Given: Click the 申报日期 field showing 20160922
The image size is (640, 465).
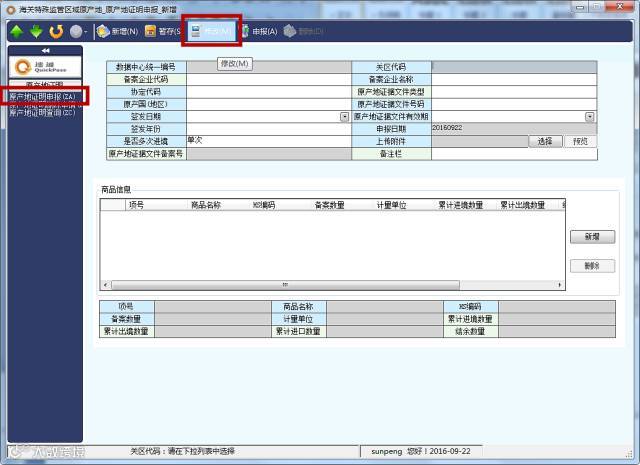Looking at the screenshot, I should (514, 129).
